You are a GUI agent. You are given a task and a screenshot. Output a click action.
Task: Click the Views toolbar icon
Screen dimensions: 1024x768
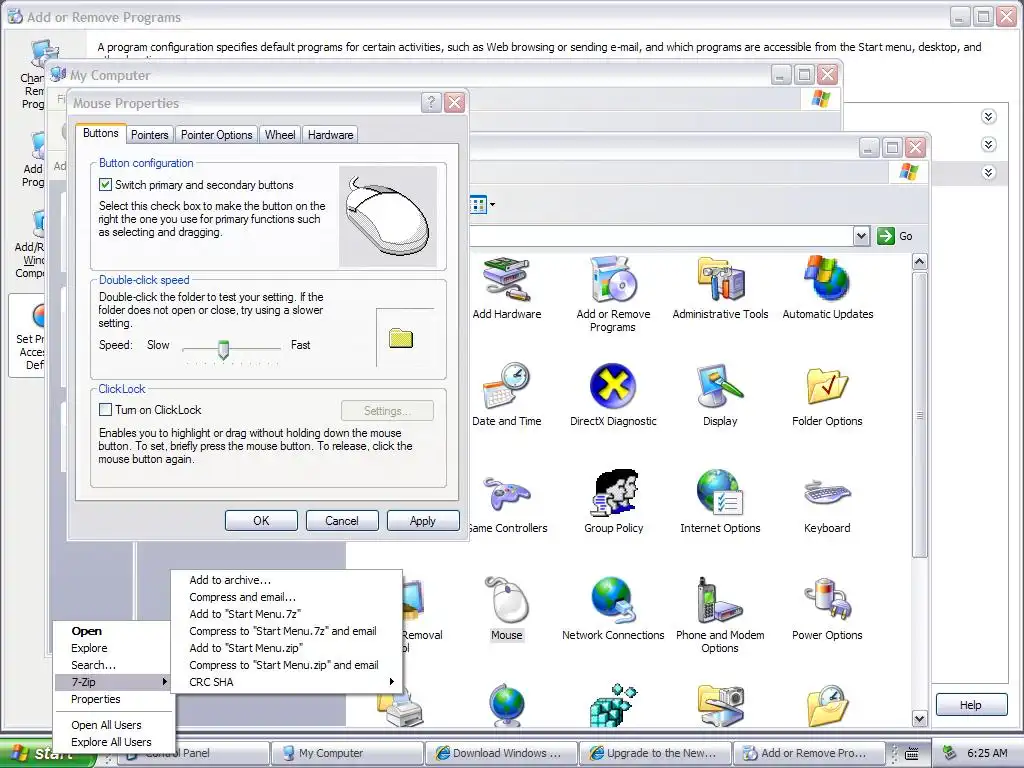tap(478, 205)
